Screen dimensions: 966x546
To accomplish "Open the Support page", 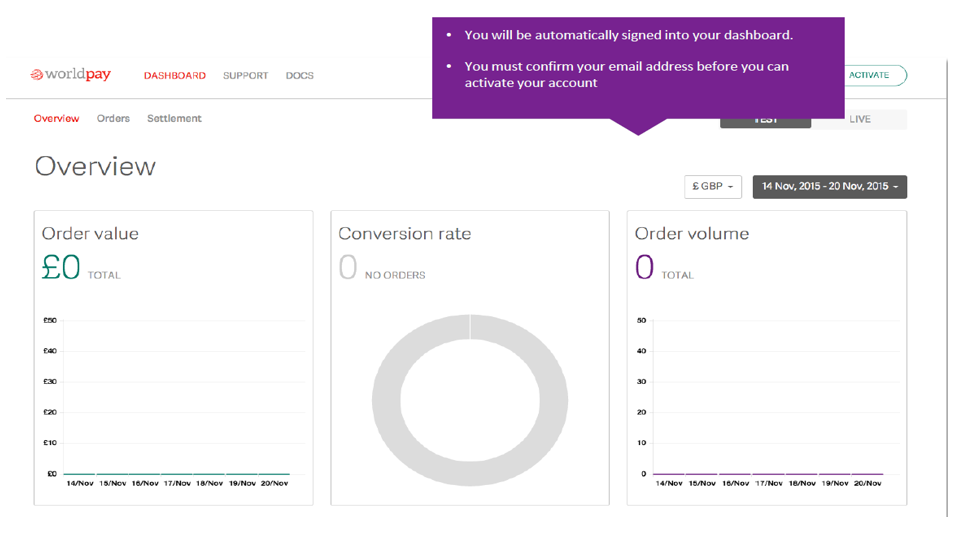I will [245, 75].
